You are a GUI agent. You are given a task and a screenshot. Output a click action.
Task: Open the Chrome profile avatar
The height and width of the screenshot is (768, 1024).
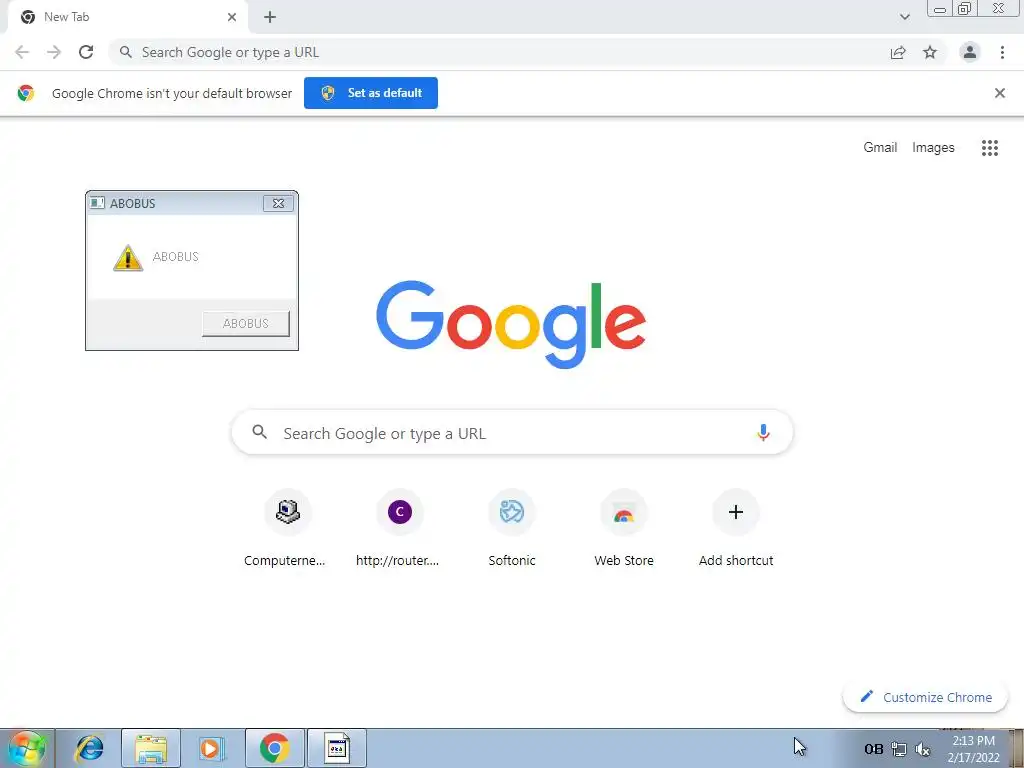pyautogui.click(x=970, y=52)
